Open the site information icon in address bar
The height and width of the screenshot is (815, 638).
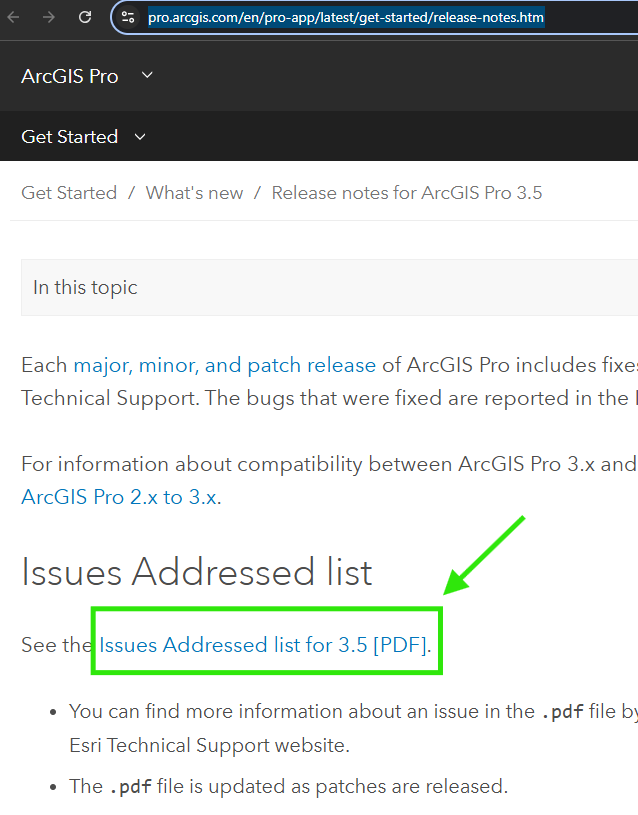(128, 17)
